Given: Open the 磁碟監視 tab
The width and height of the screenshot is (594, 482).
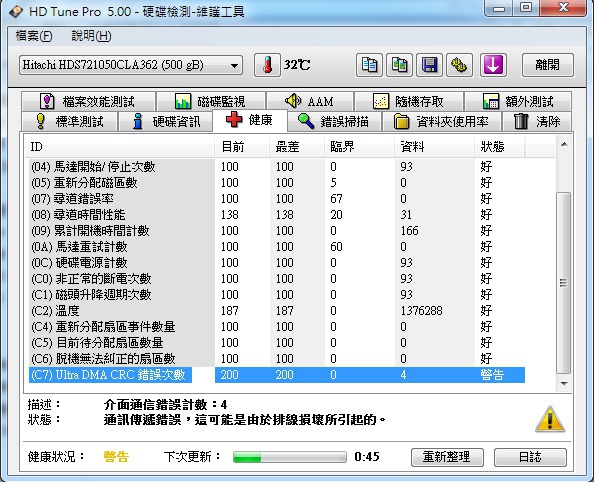Looking at the screenshot, I should click(x=210, y=101).
